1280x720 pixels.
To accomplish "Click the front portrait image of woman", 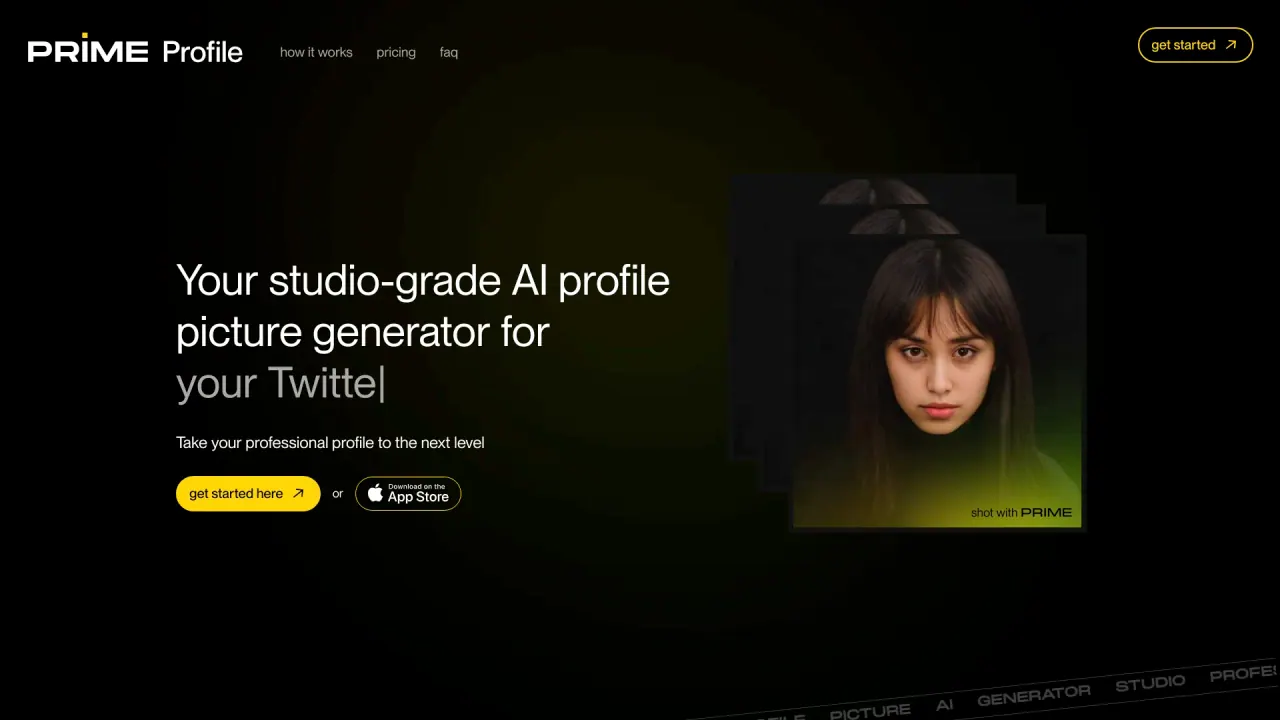I will point(939,381).
